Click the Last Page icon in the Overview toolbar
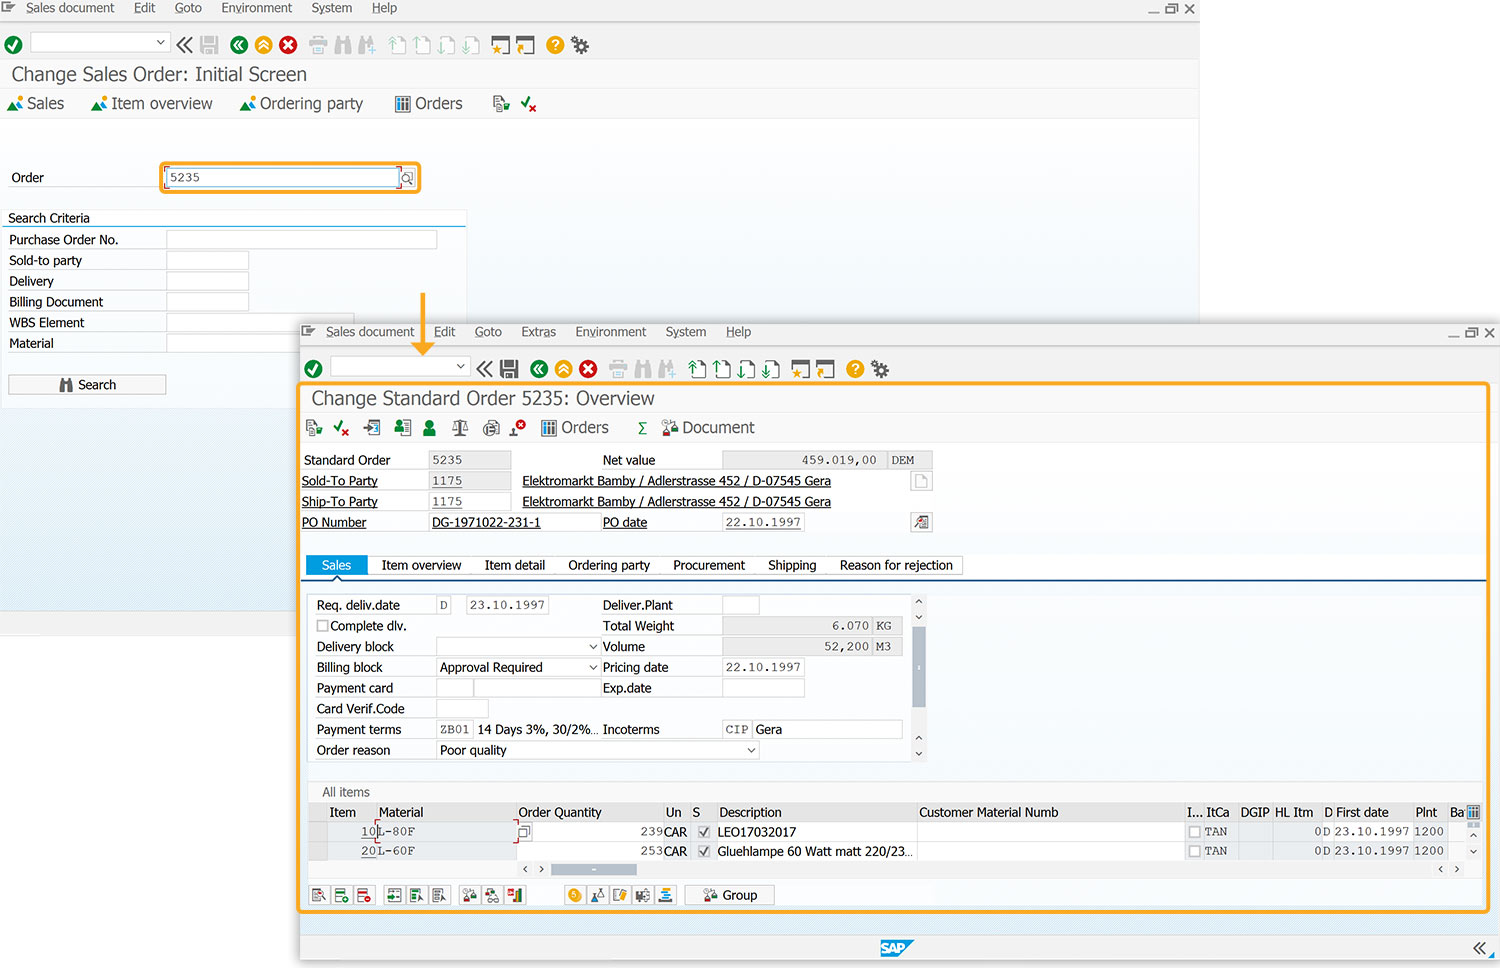Viewport: 1500px width, 968px height. pyautogui.click(x=770, y=369)
